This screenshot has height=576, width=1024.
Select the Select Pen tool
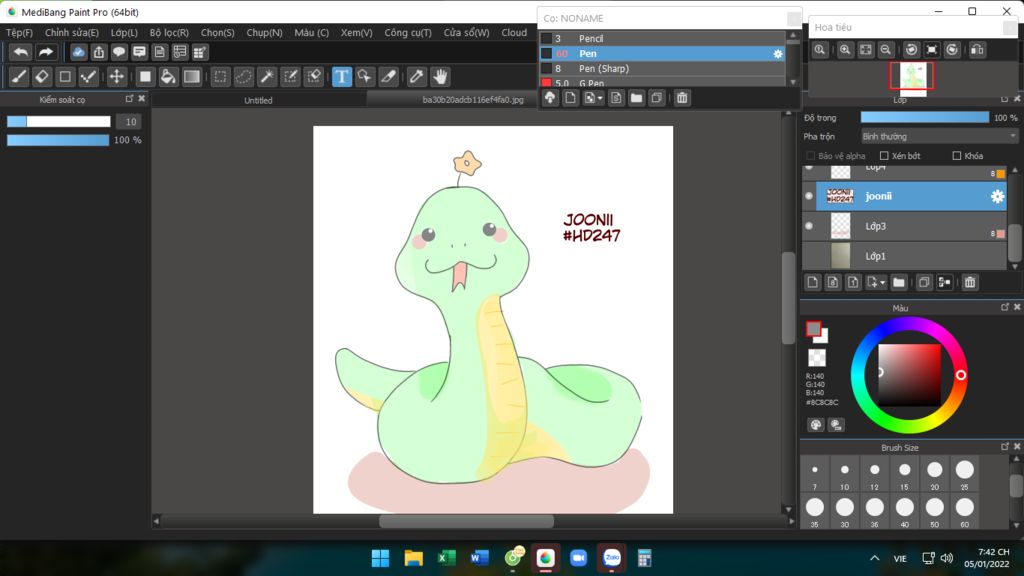(x=291, y=77)
